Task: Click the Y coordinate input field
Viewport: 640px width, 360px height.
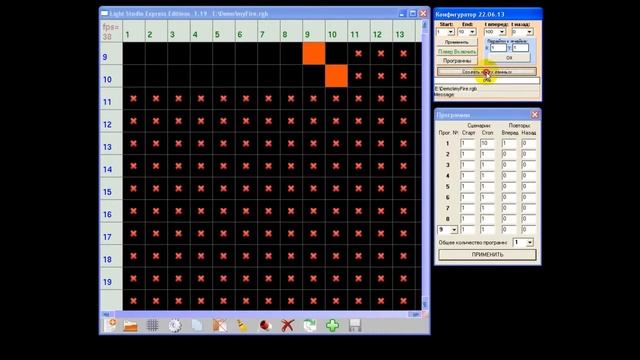Action: coord(520,48)
